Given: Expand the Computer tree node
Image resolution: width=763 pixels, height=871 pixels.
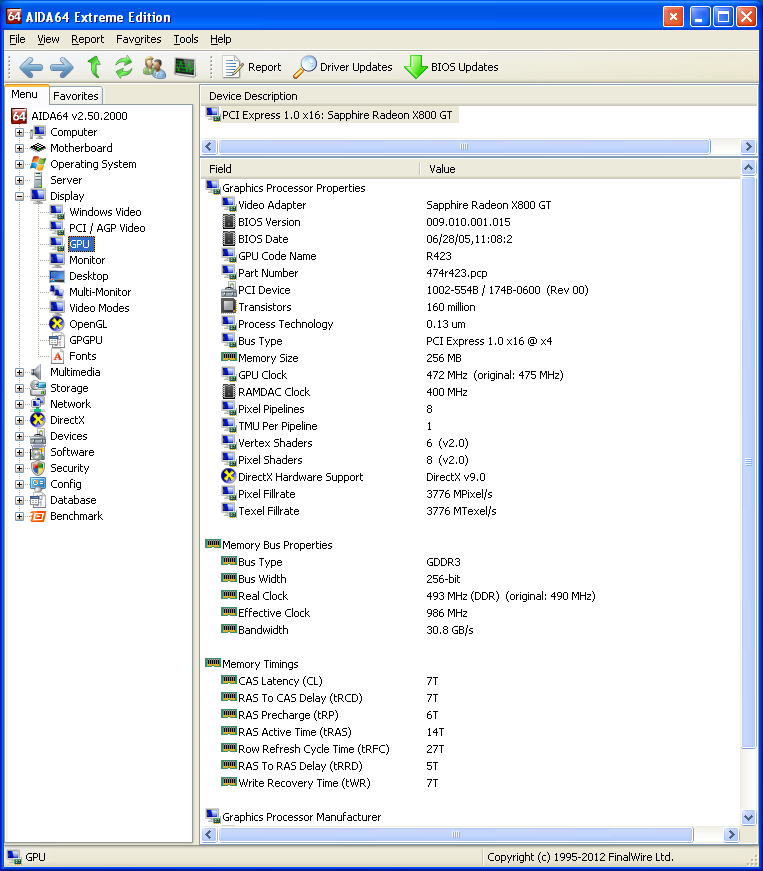Looking at the screenshot, I should click(x=19, y=132).
